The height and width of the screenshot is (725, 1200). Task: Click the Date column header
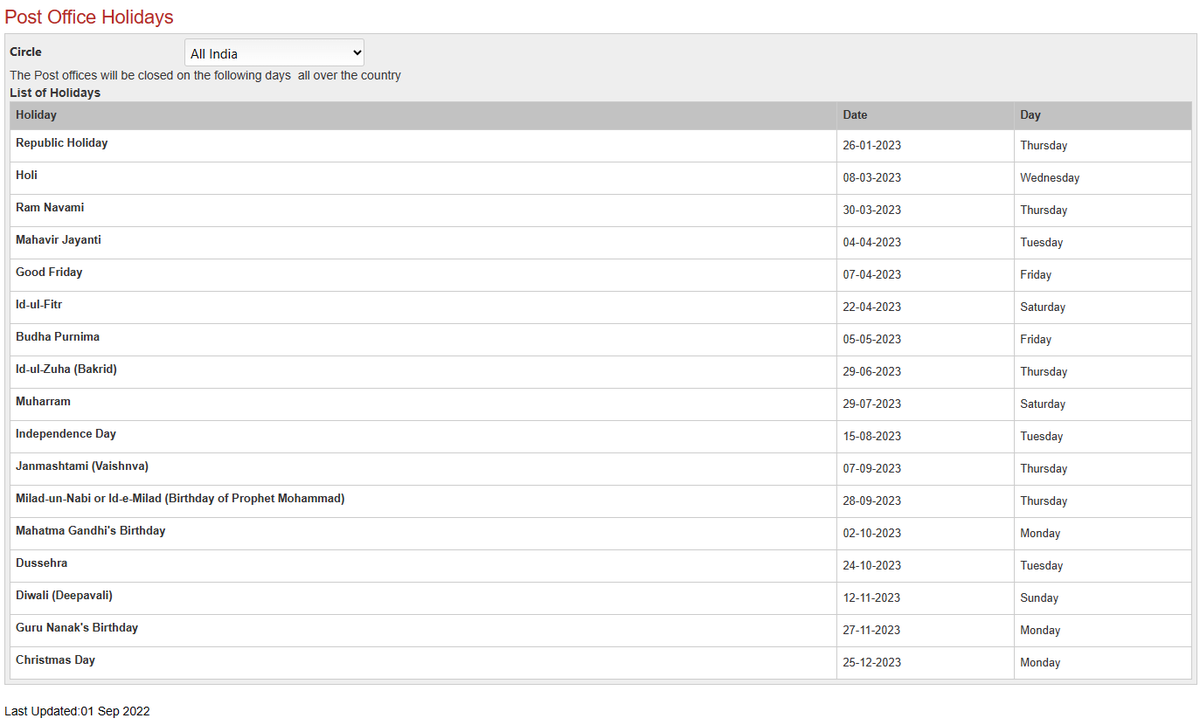(855, 115)
